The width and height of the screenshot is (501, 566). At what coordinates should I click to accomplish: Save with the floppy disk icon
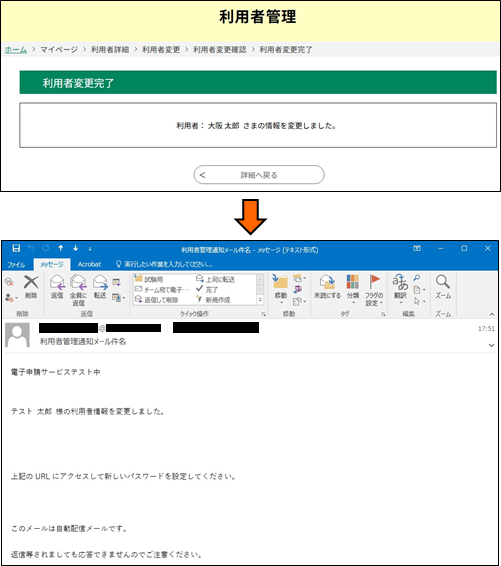[16, 248]
